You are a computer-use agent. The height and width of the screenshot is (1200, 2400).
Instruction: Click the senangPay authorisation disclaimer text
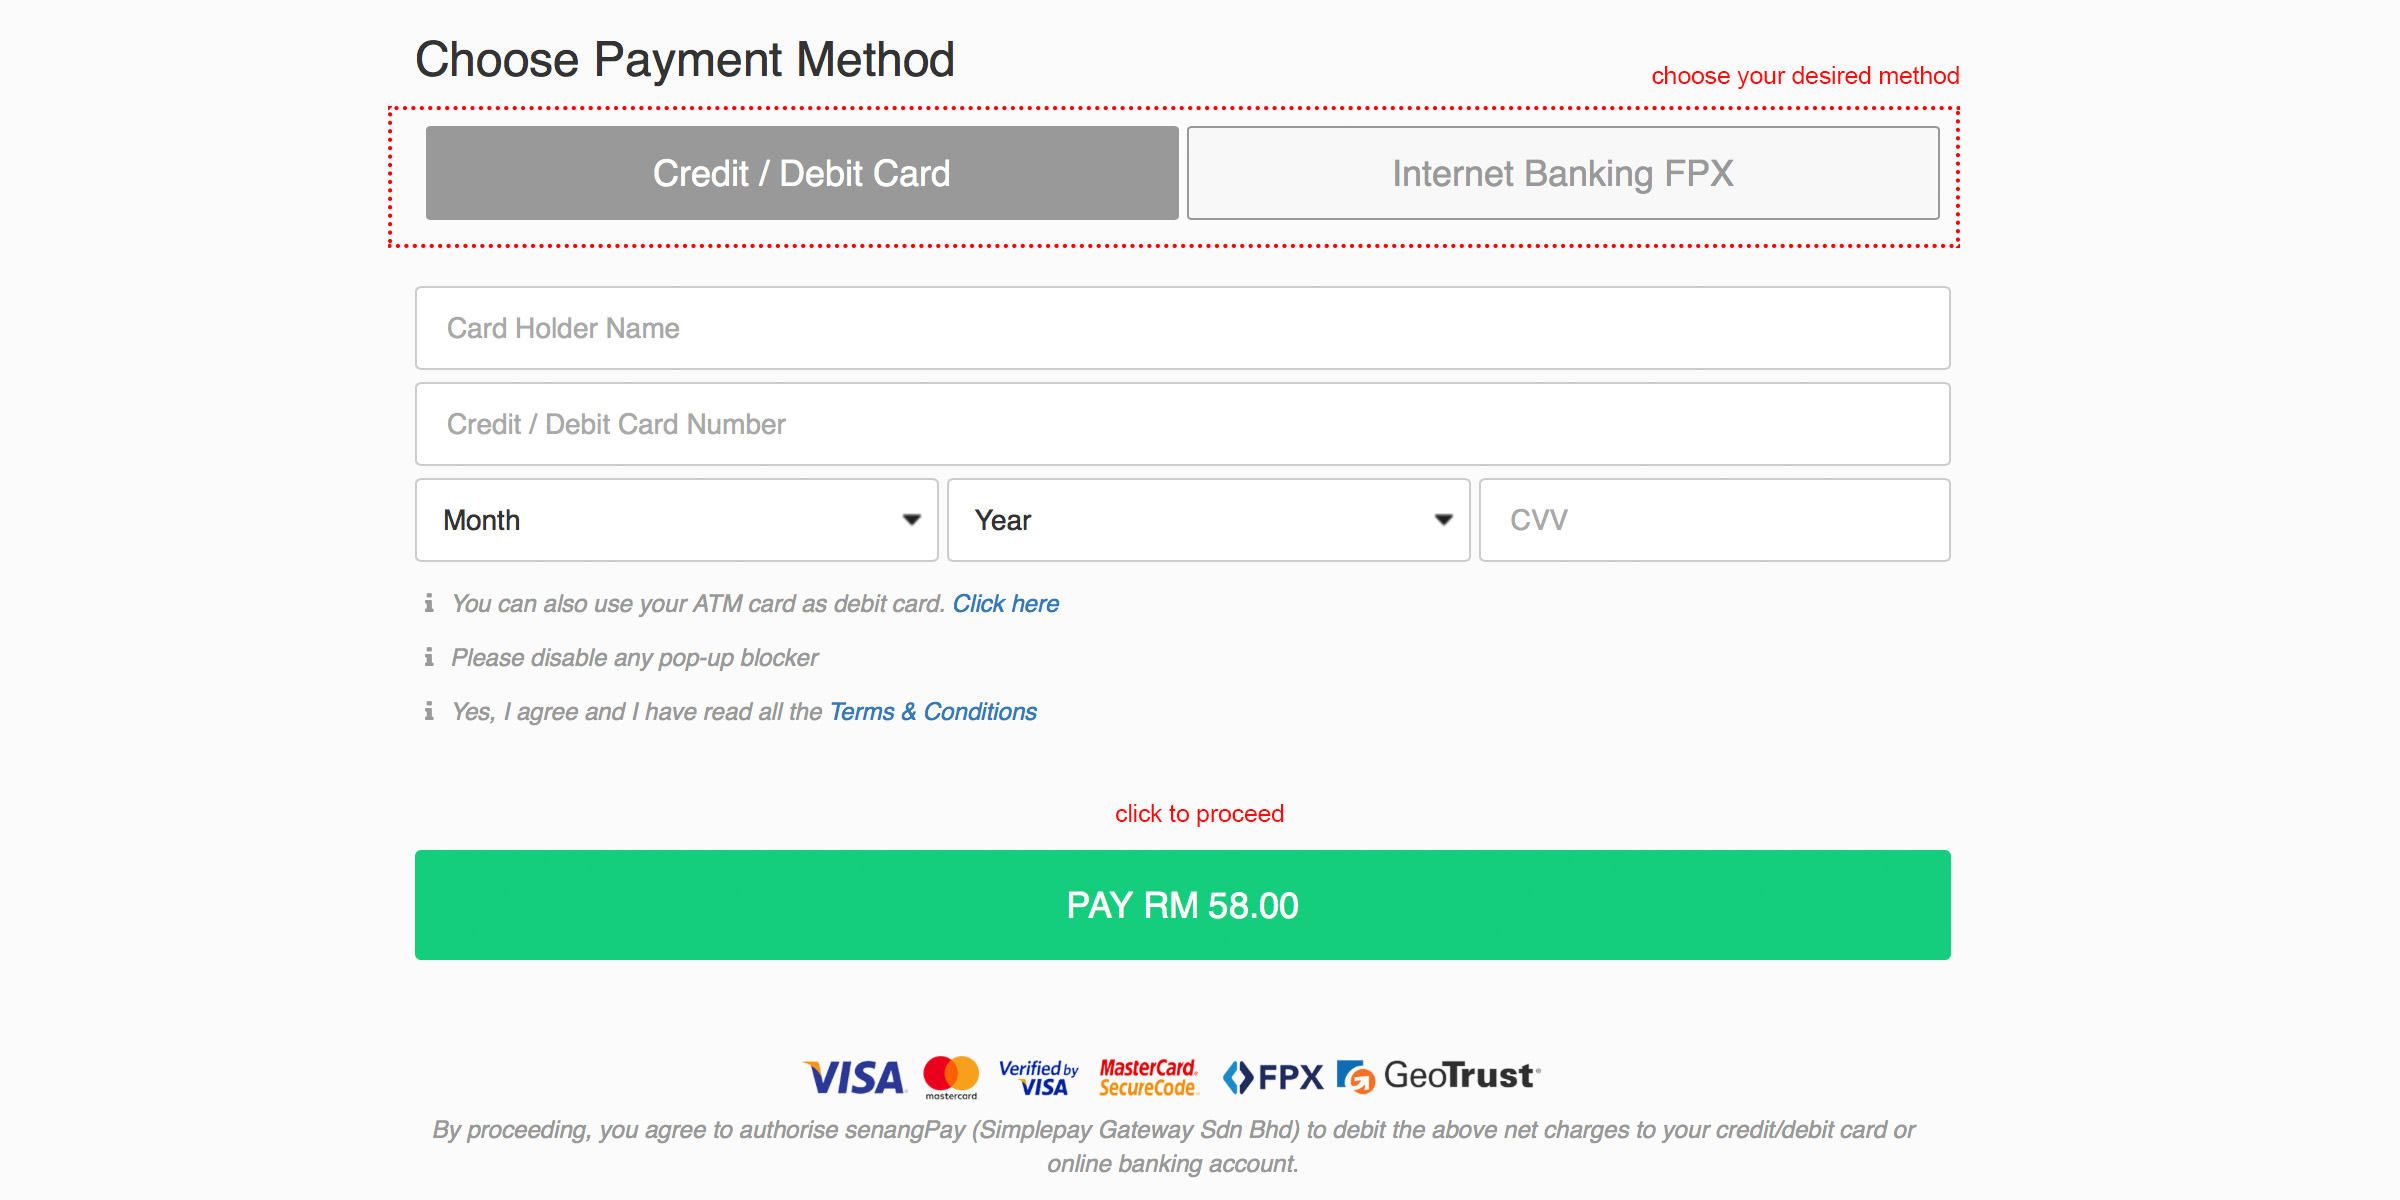[x=1173, y=1147]
